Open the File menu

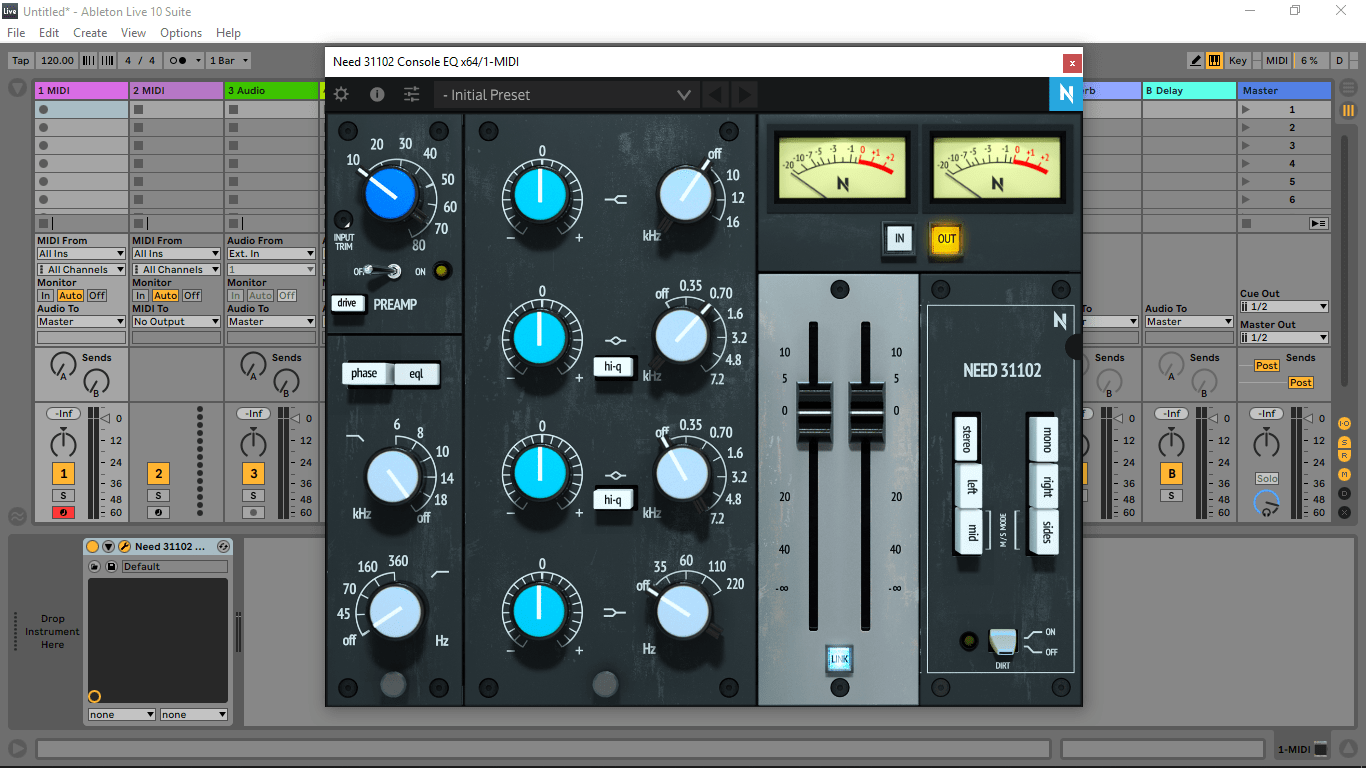(x=16, y=33)
